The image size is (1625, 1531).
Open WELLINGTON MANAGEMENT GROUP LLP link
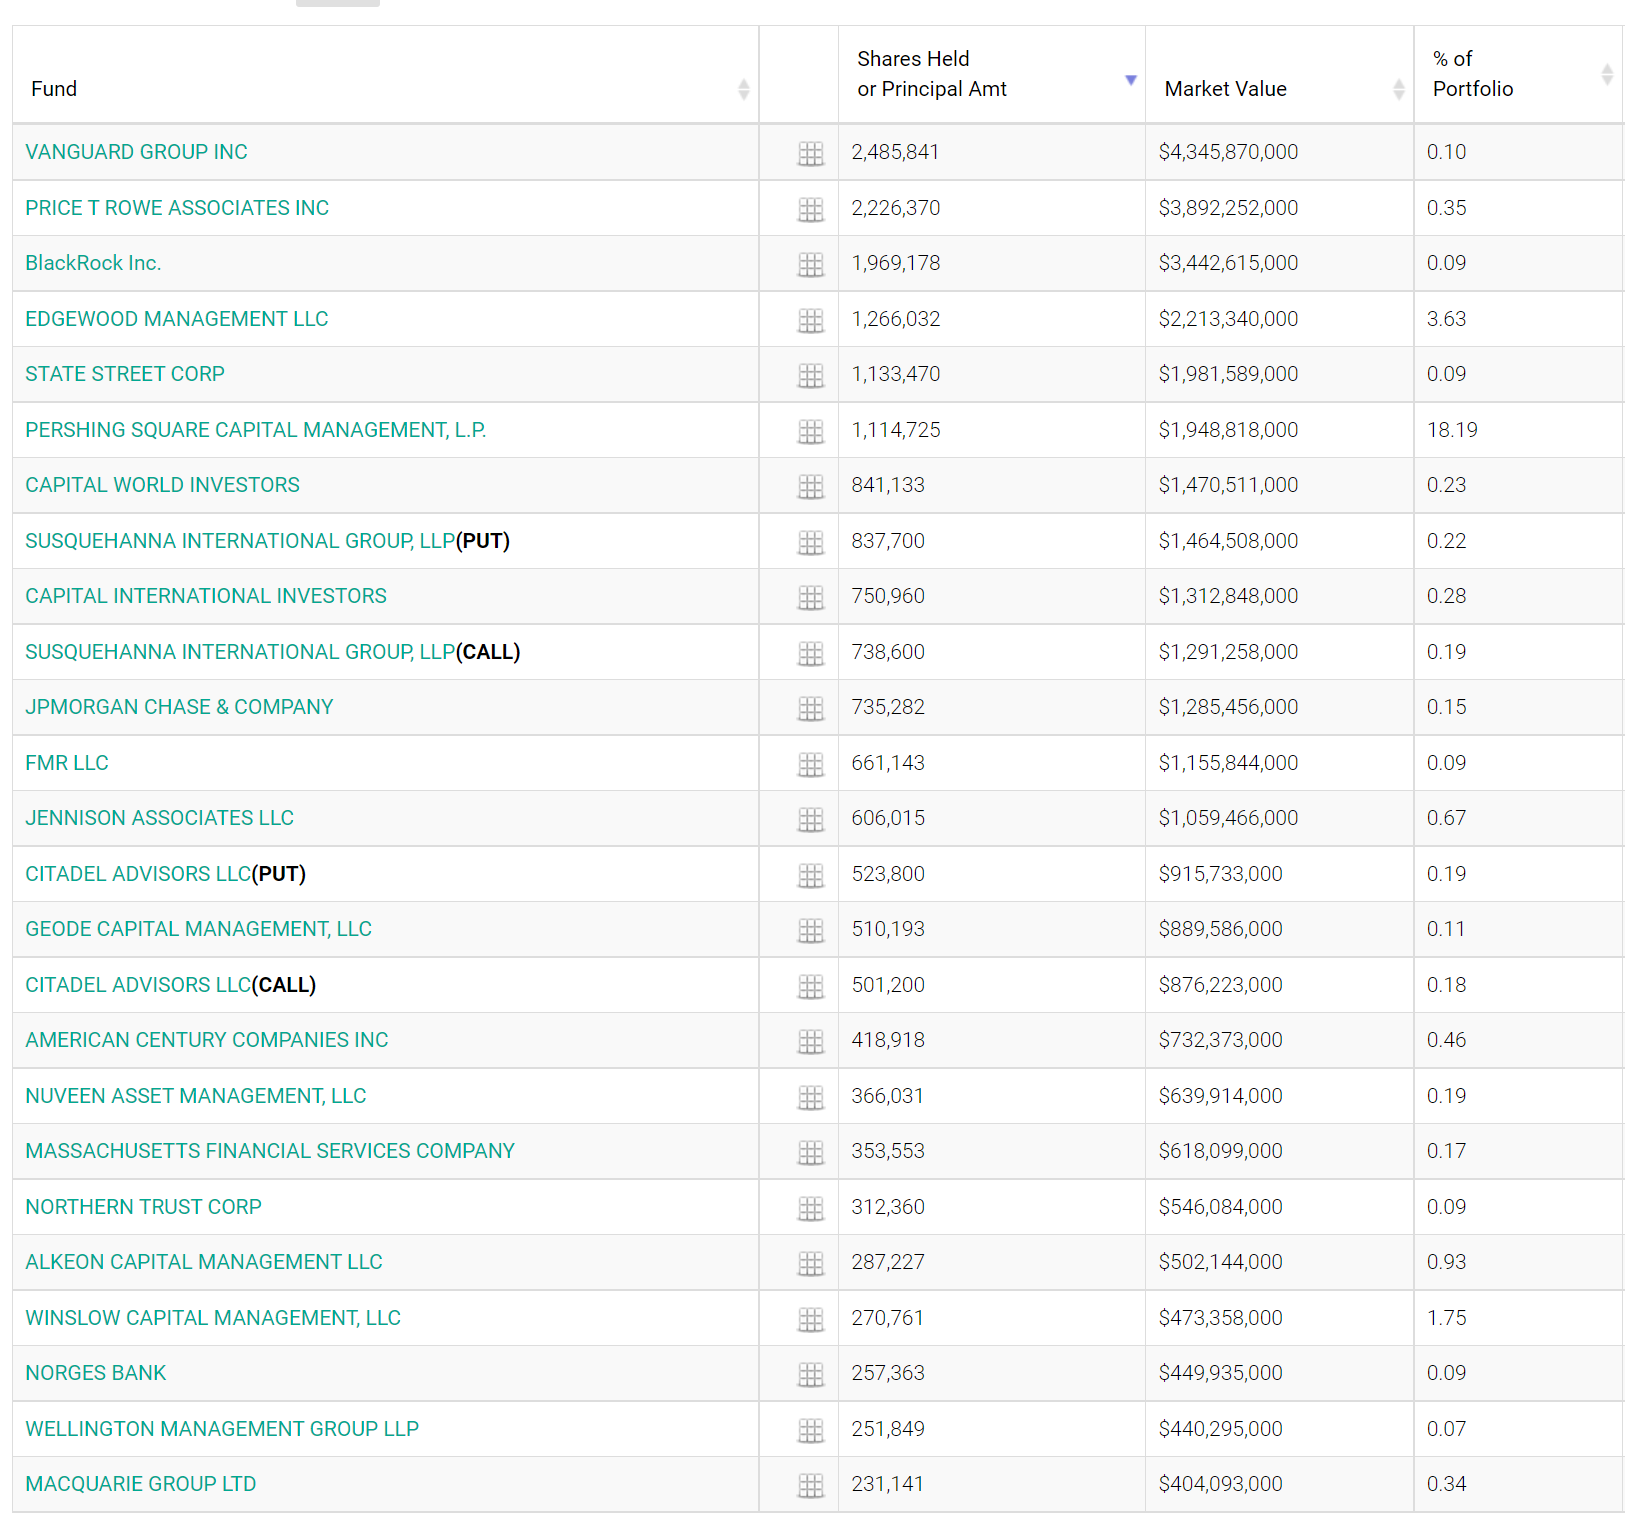tap(222, 1429)
